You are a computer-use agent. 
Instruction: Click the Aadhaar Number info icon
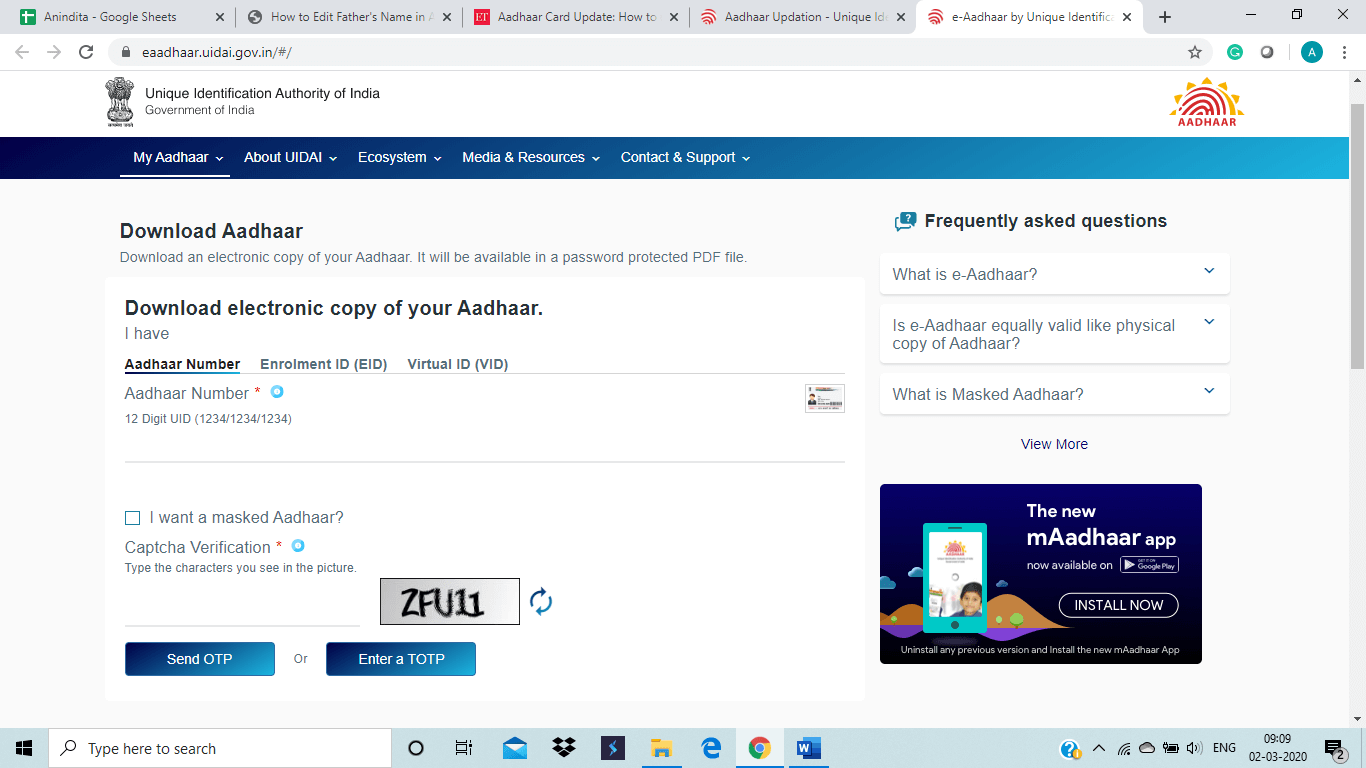click(x=277, y=392)
